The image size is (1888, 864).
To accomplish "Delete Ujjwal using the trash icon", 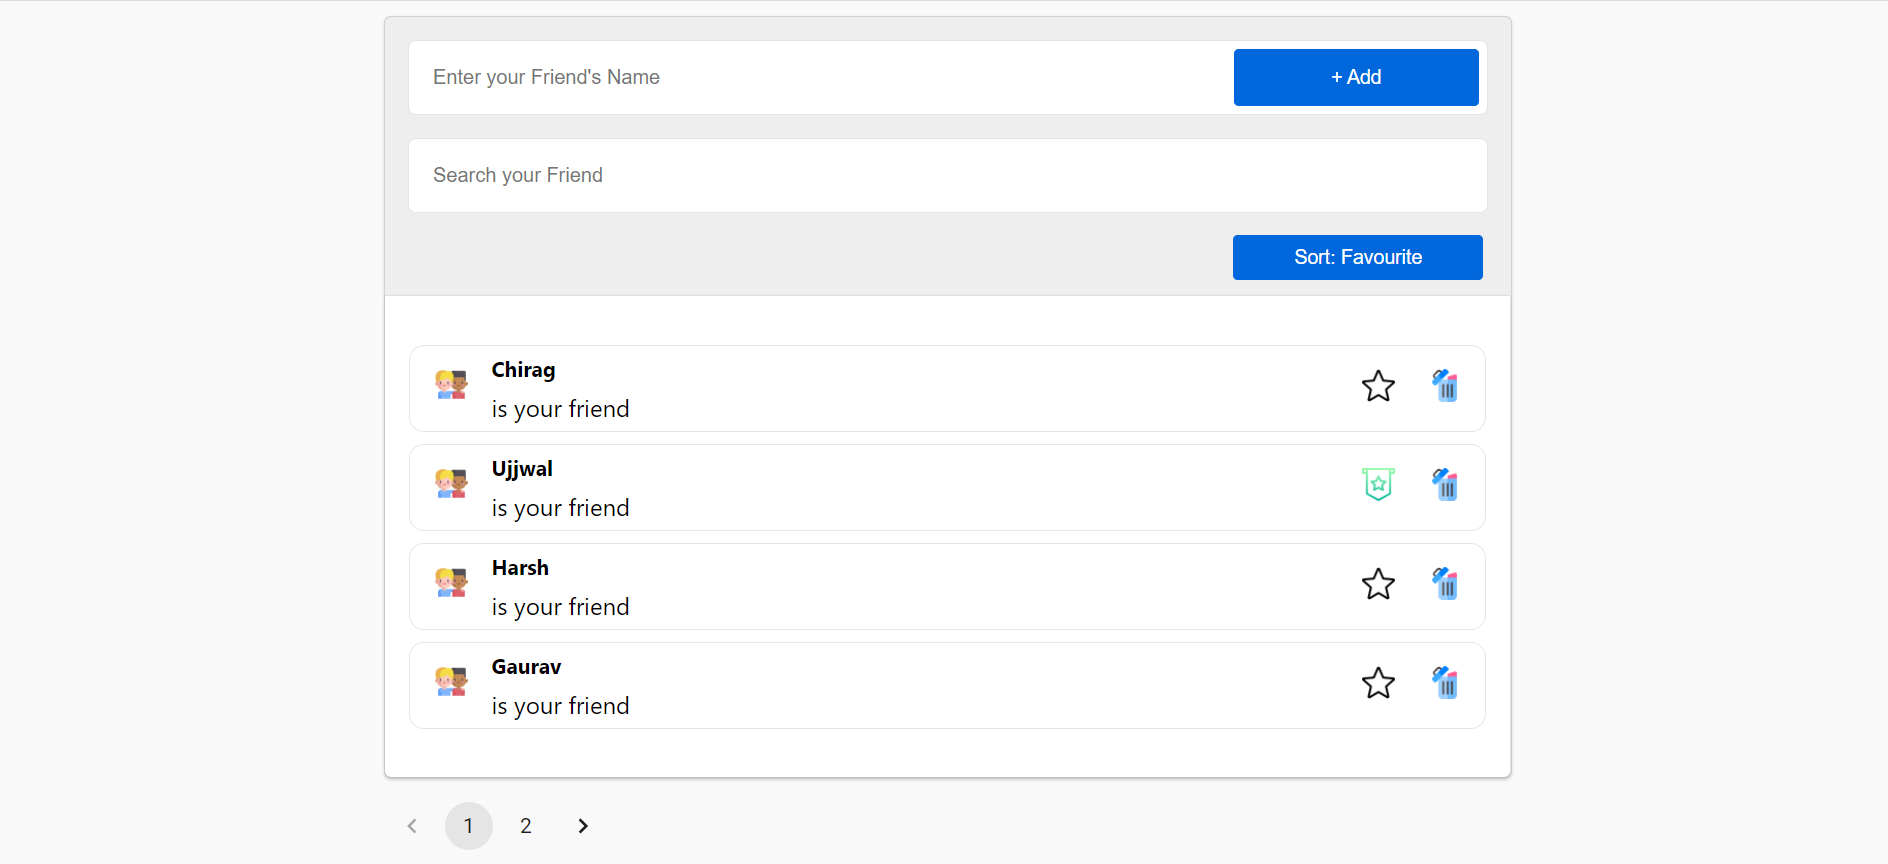I will [1445, 485].
